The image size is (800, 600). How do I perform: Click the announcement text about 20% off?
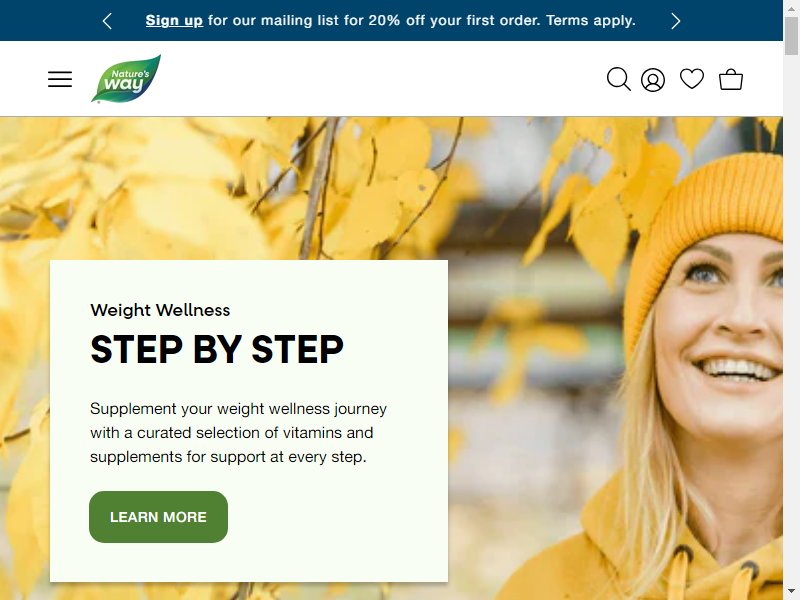pos(390,20)
